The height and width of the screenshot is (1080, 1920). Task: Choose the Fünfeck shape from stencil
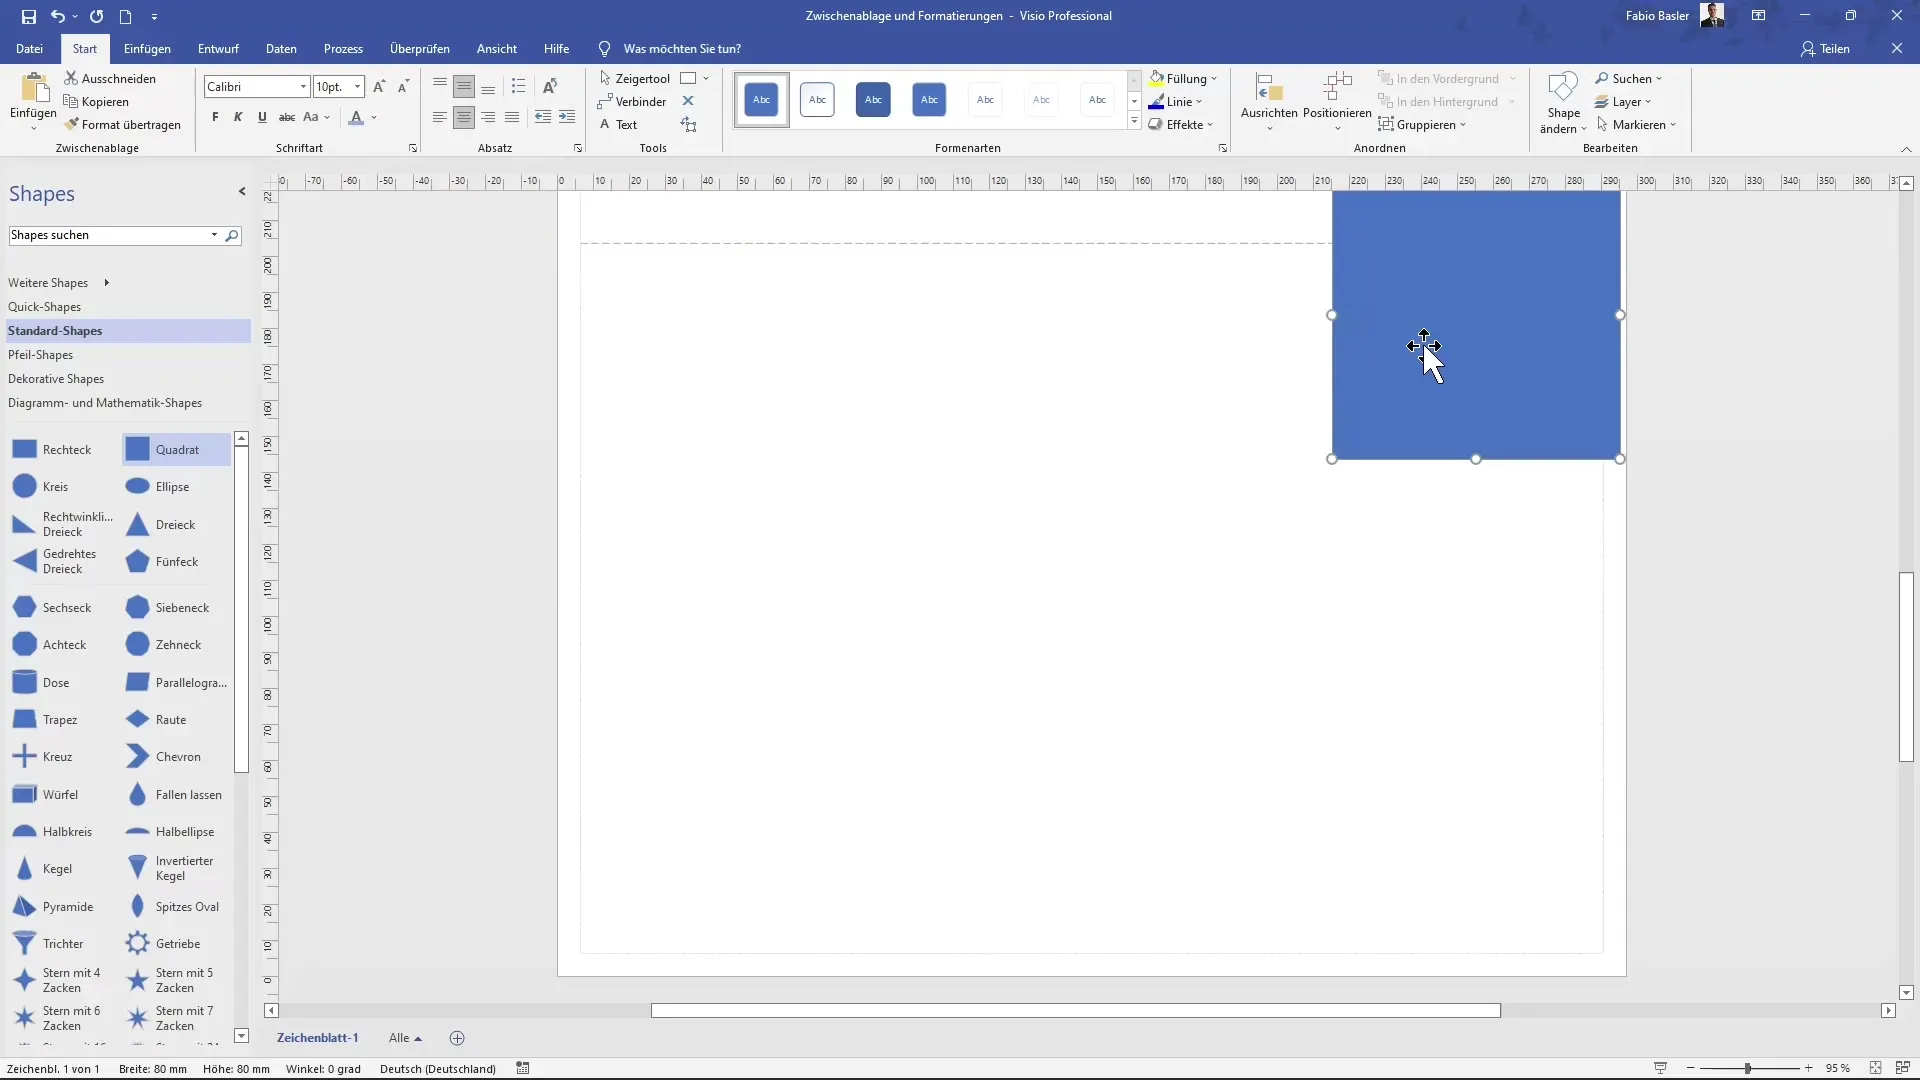point(163,561)
